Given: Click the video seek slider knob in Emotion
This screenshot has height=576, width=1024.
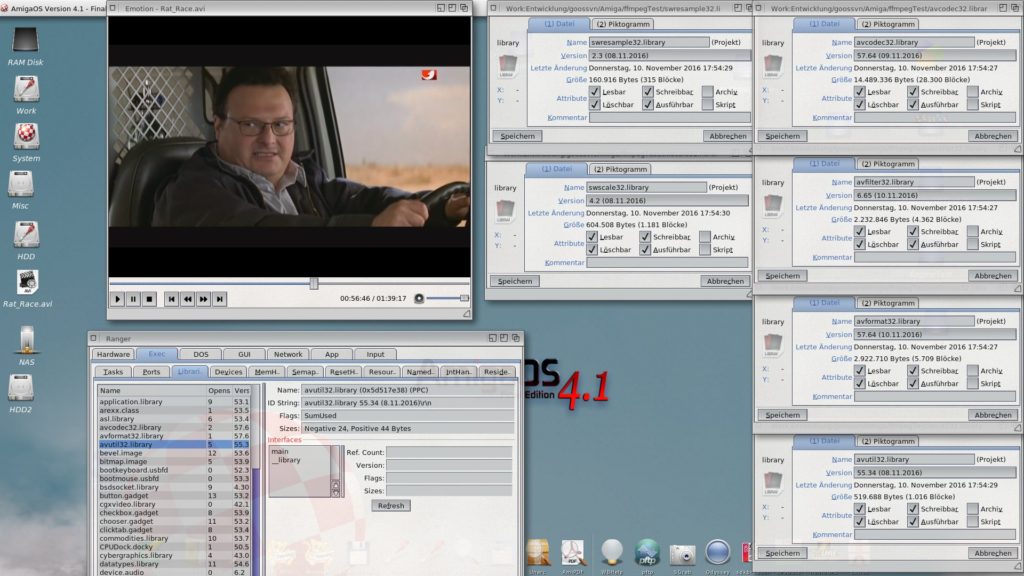Looking at the screenshot, I should click(314, 283).
